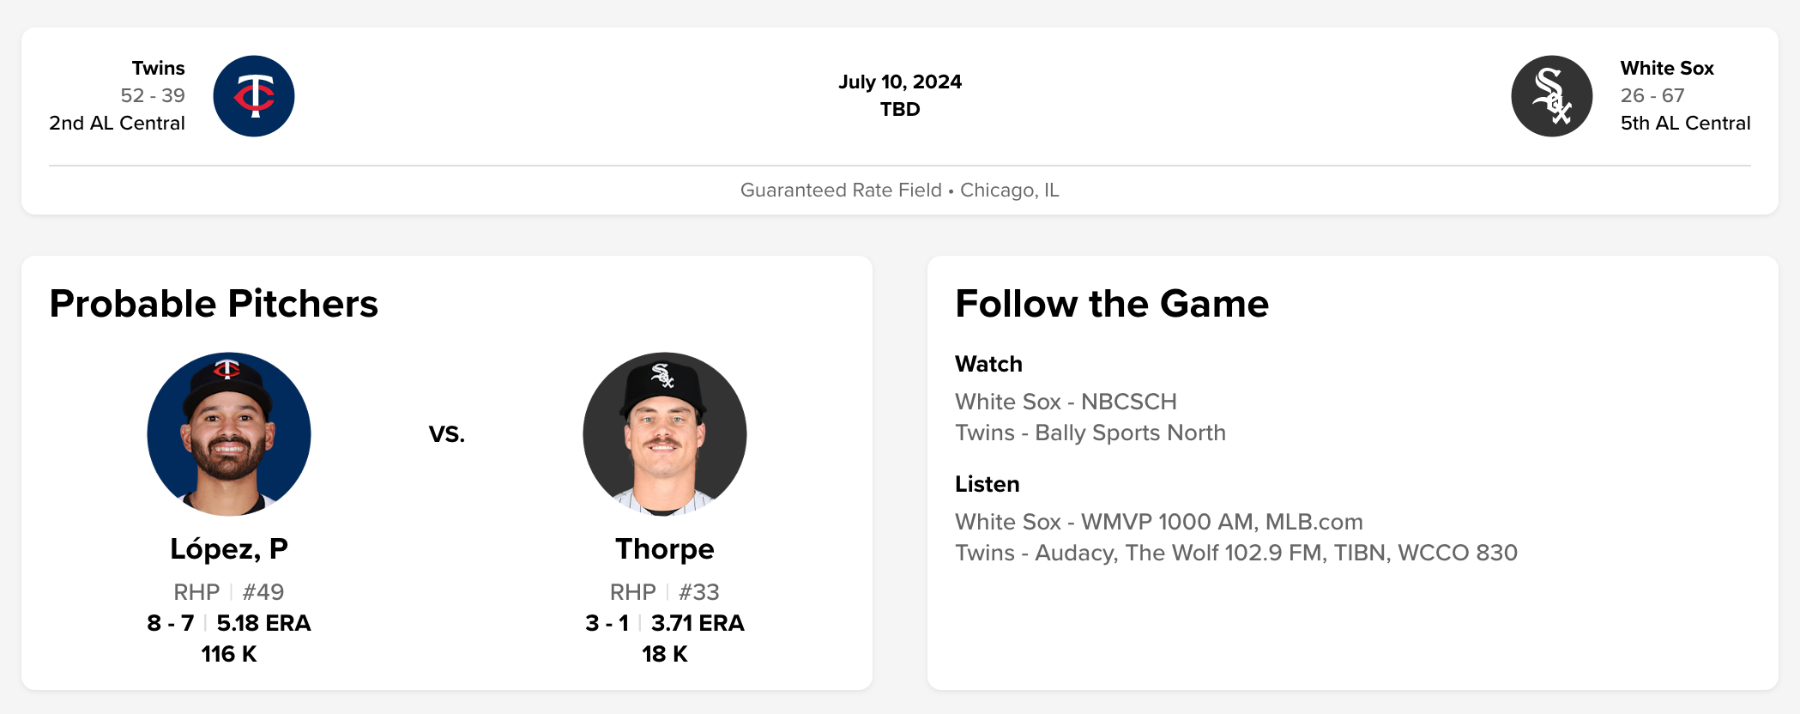Select the White Sox - NBCSCH broadcast line
The image size is (1800, 714).
tap(1066, 402)
